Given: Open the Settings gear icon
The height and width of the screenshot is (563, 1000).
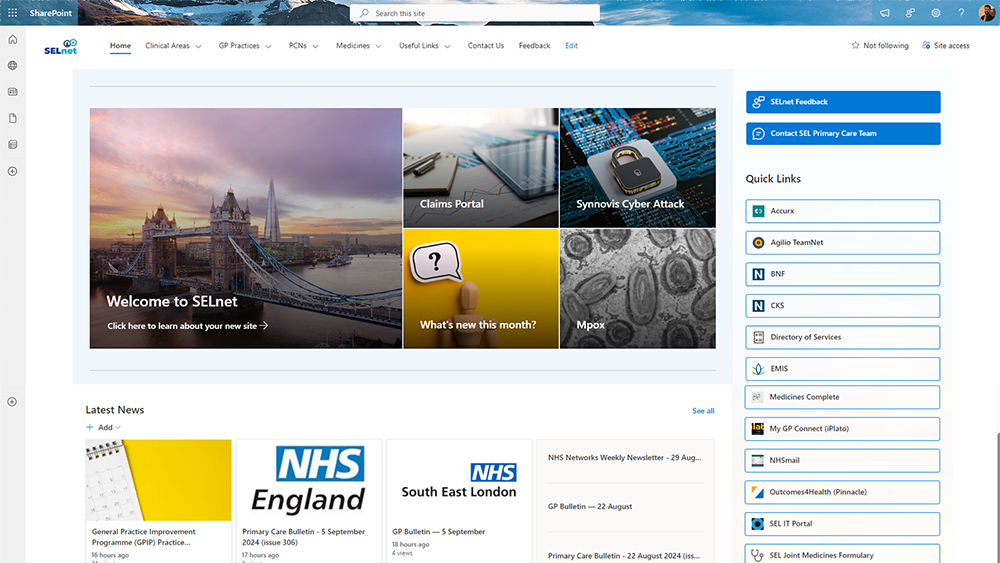Looking at the screenshot, I should (936, 13).
